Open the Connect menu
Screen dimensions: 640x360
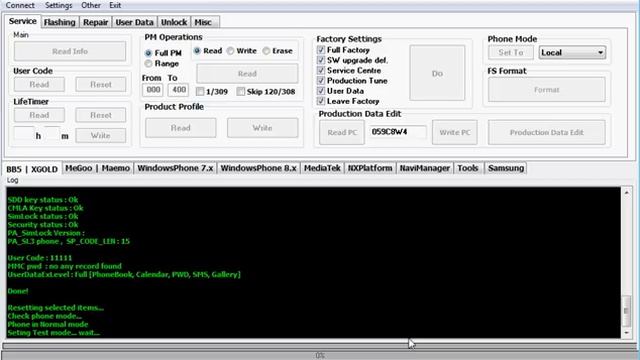tap(20, 5)
